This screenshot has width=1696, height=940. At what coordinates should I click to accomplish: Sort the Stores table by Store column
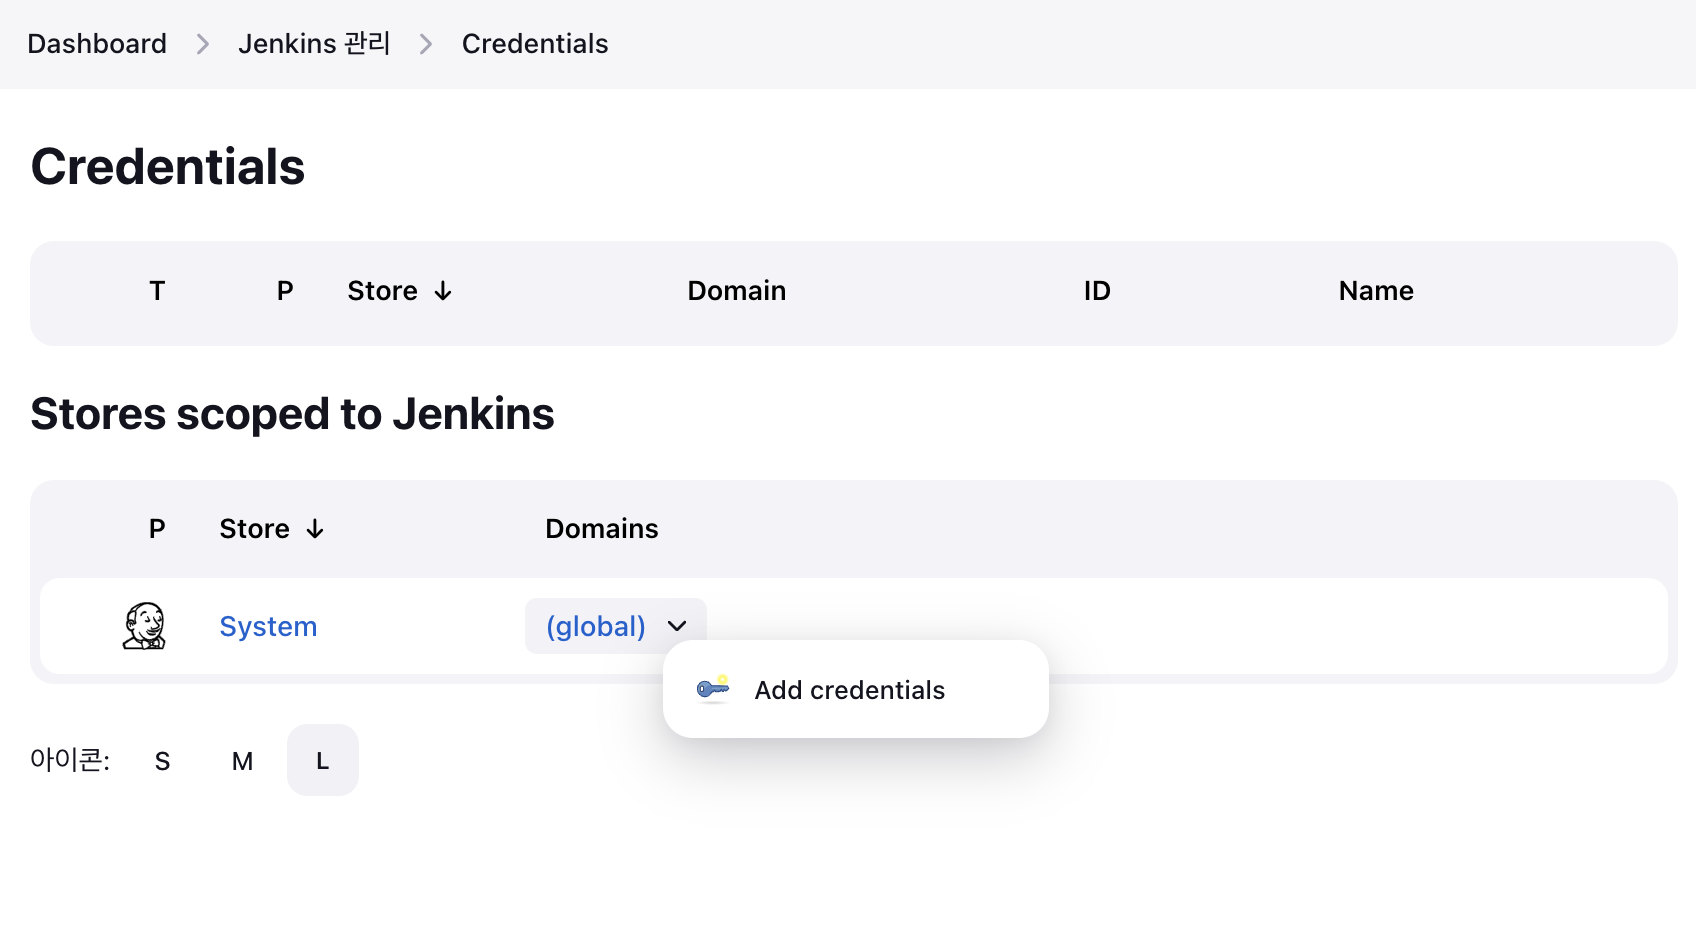[x=272, y=529]
